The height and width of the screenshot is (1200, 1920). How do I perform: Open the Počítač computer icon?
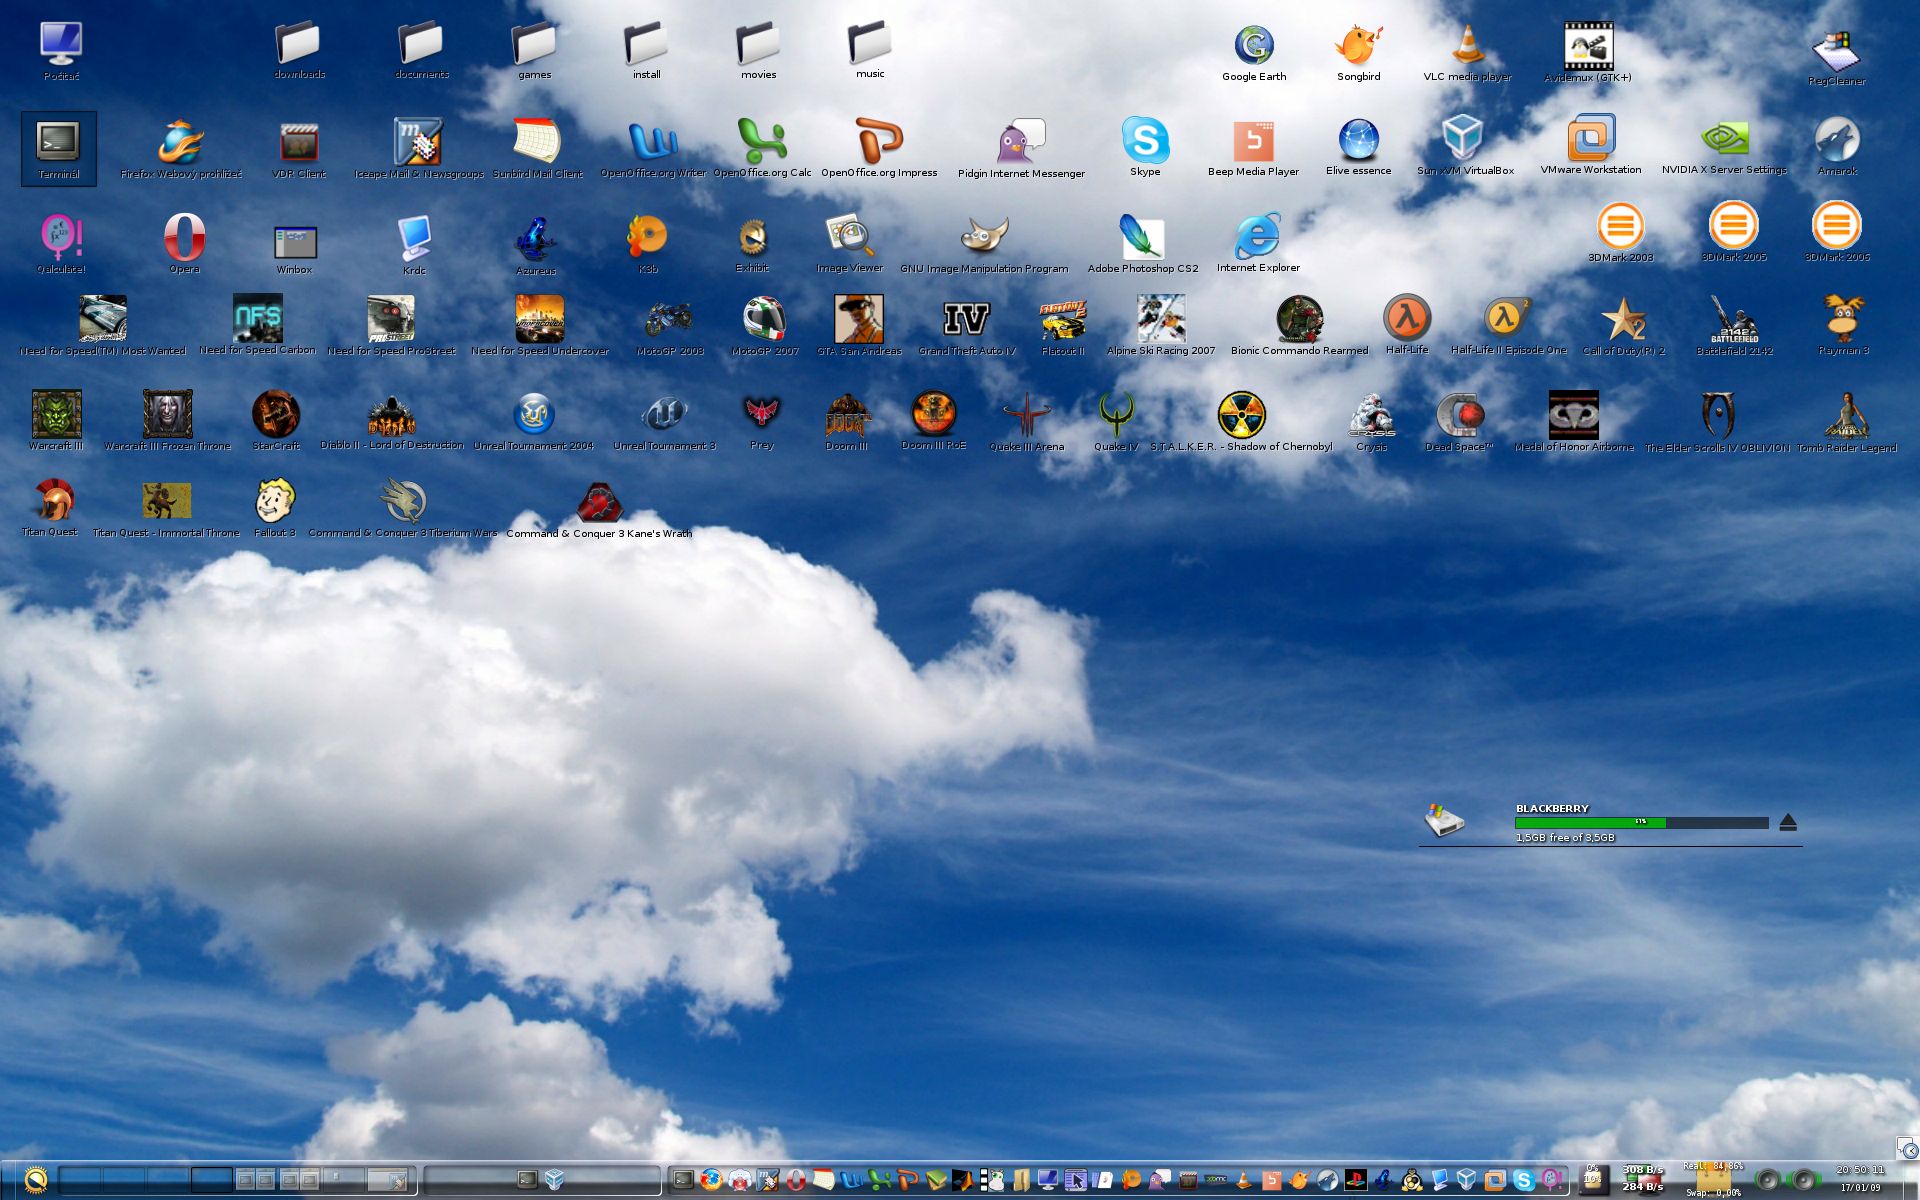(x=61, y=51)
